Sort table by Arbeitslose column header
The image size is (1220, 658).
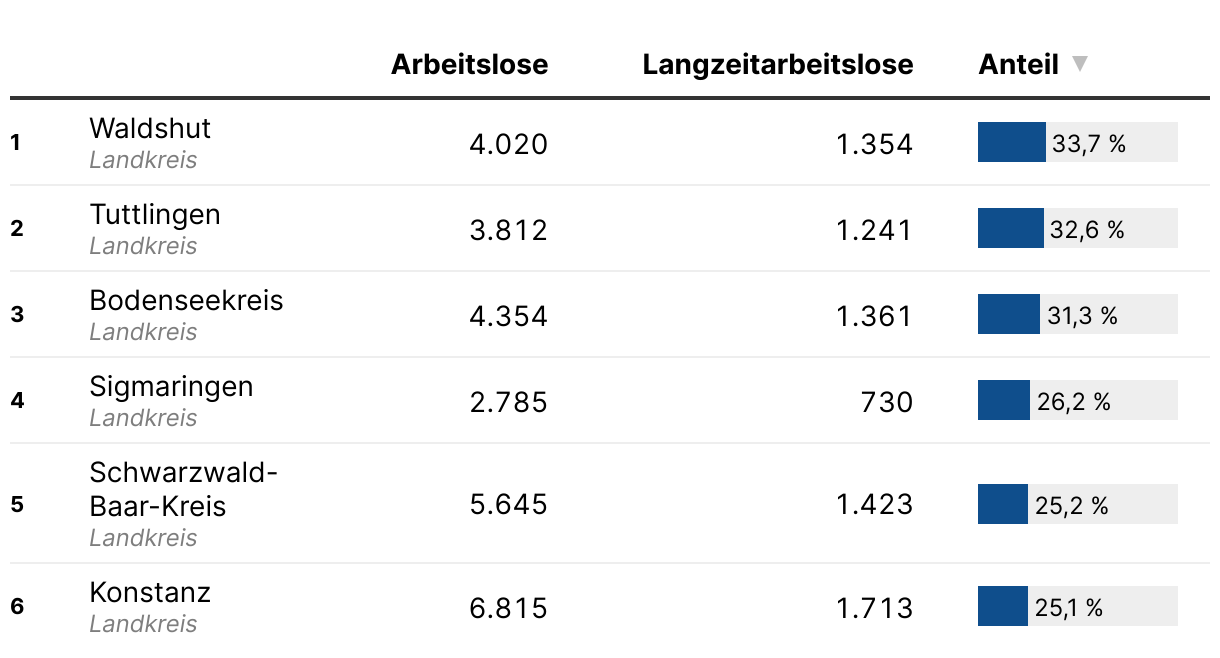pyautogui.click(x=469, y=64)
